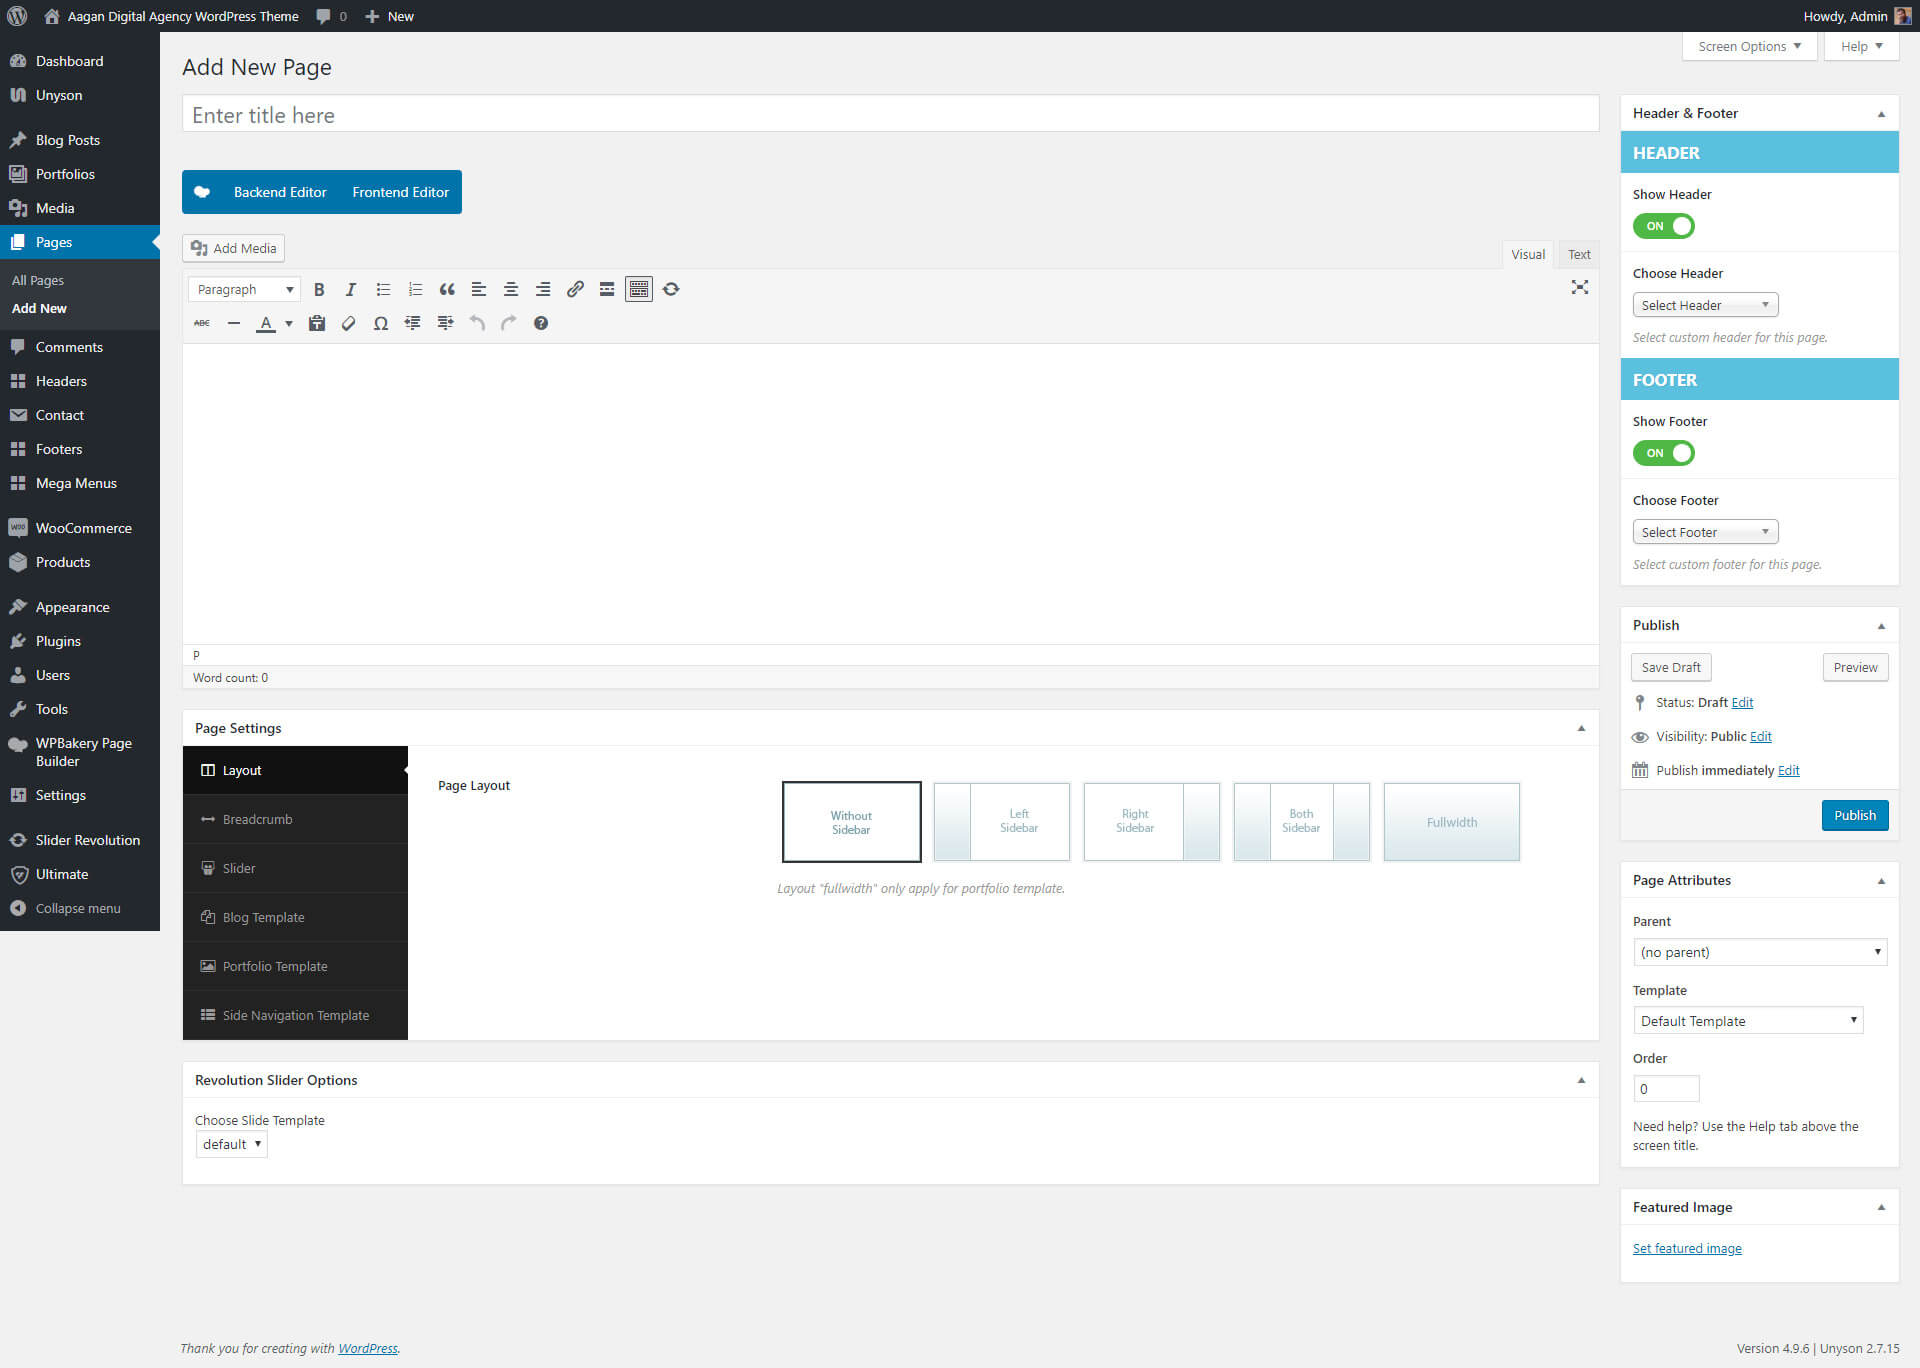
Task: Enter distraction-free writing mode
Action: coord(1580,287)
